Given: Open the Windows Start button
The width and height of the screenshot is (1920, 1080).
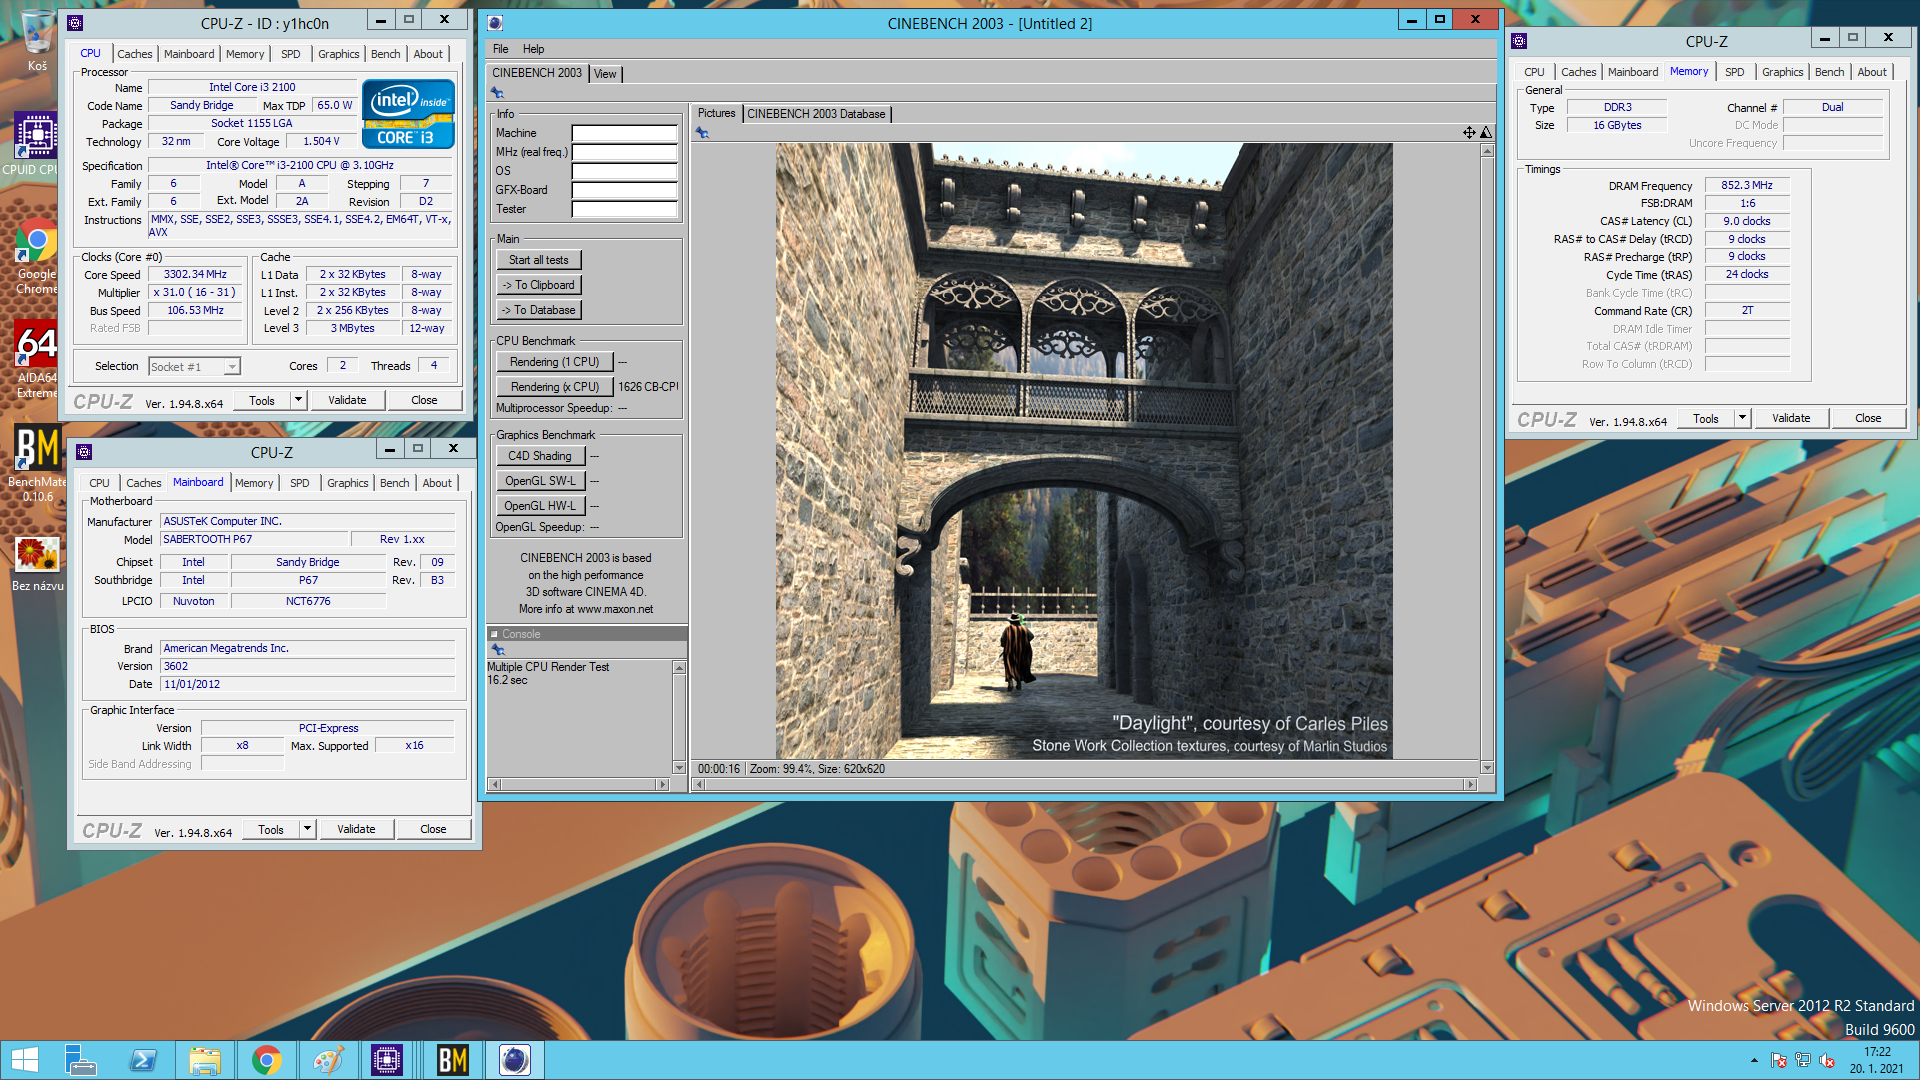Looking at the screenshot, I should pos(25,1060).
